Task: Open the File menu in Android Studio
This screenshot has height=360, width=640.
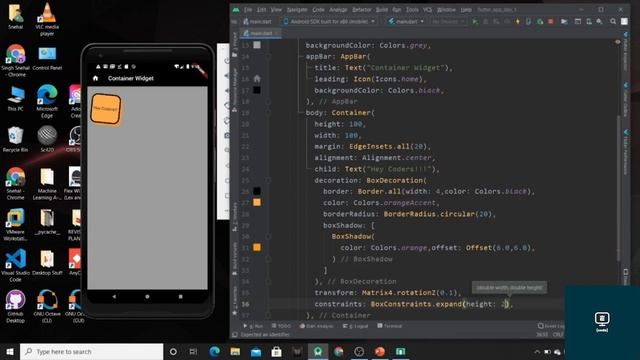Action: click(x=248, y=9)
